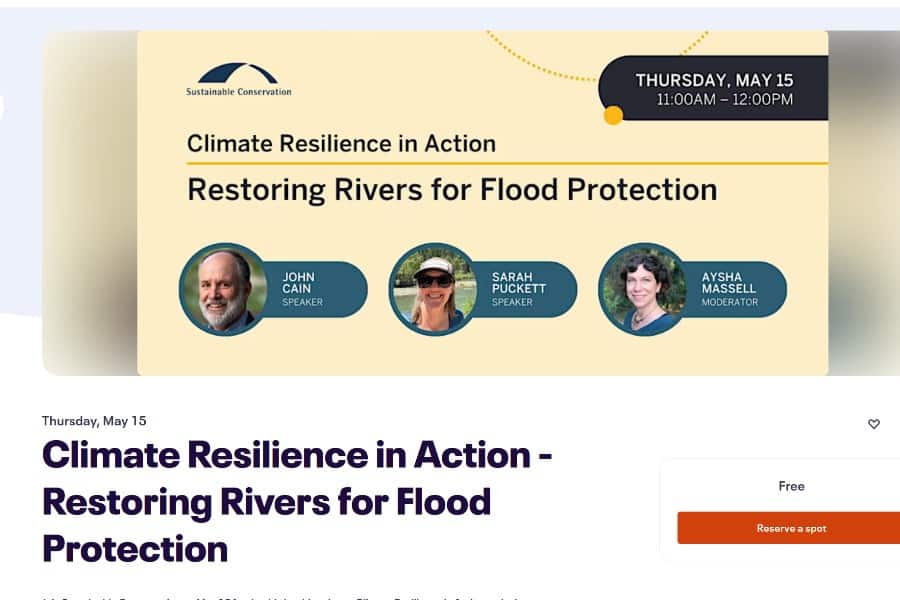Click the Free price label
This screenshot has width=900, height=600.
pyautogui.click(x=791, y=486)
